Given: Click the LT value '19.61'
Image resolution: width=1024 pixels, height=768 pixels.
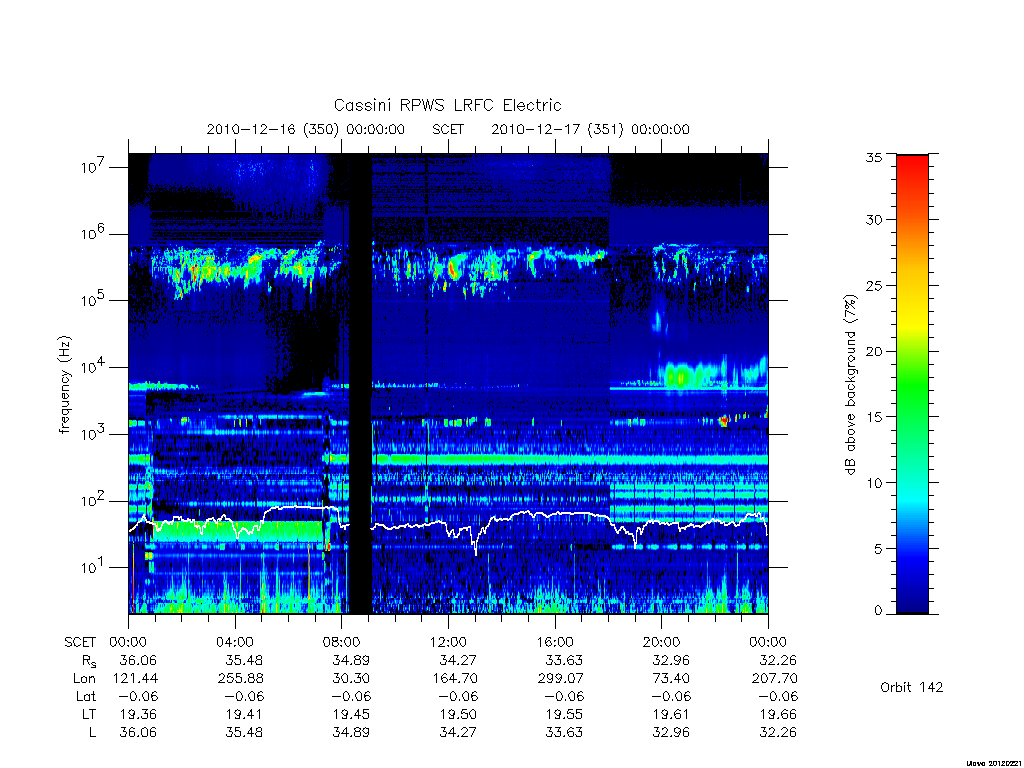Looking at the screenshot, I should click(671, 714).
